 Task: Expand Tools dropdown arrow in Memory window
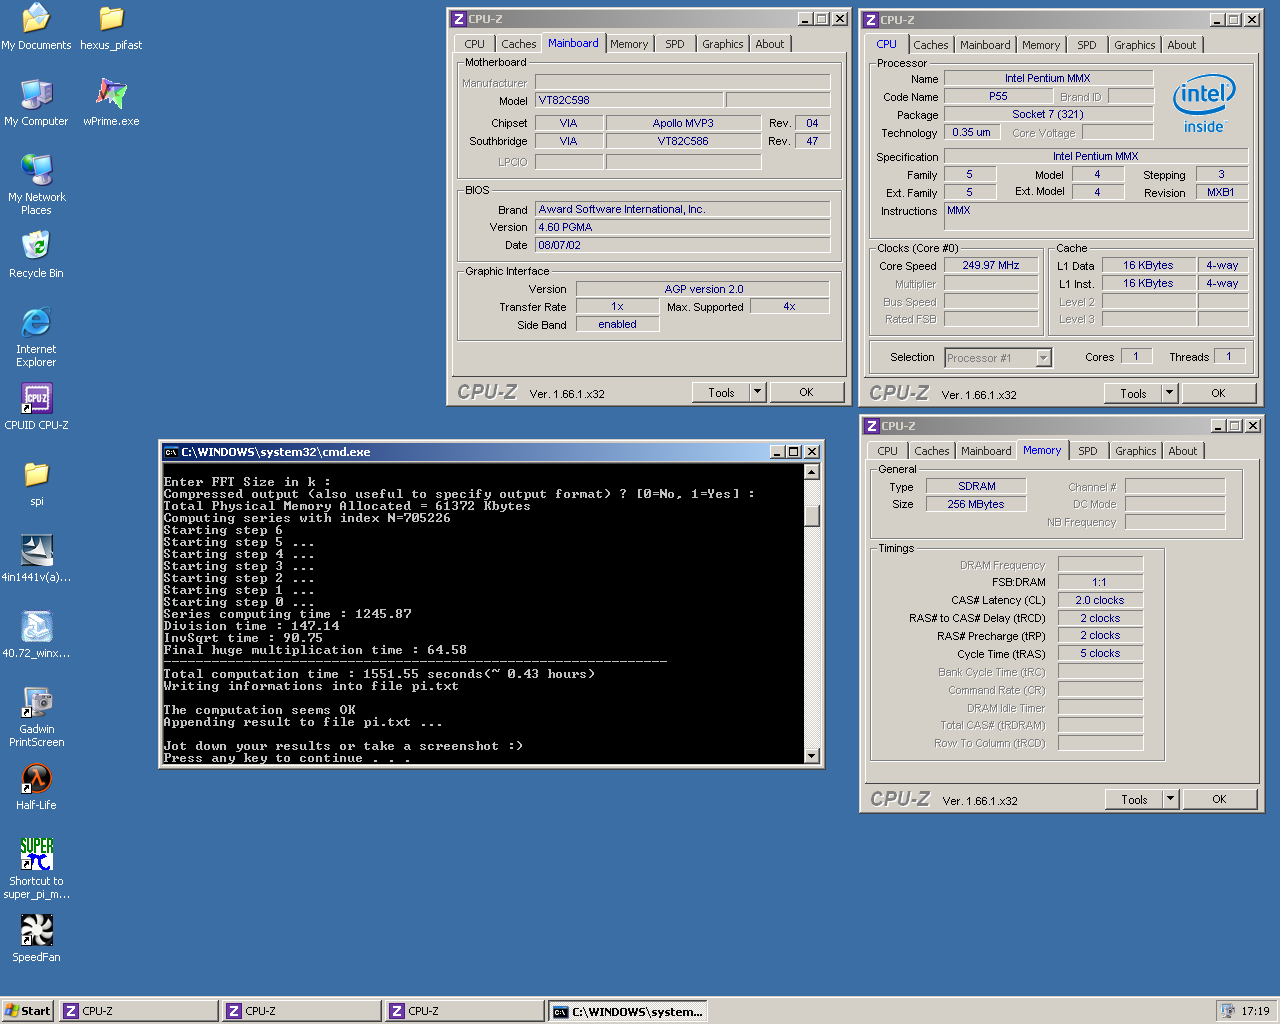[x=1170, y=800]
